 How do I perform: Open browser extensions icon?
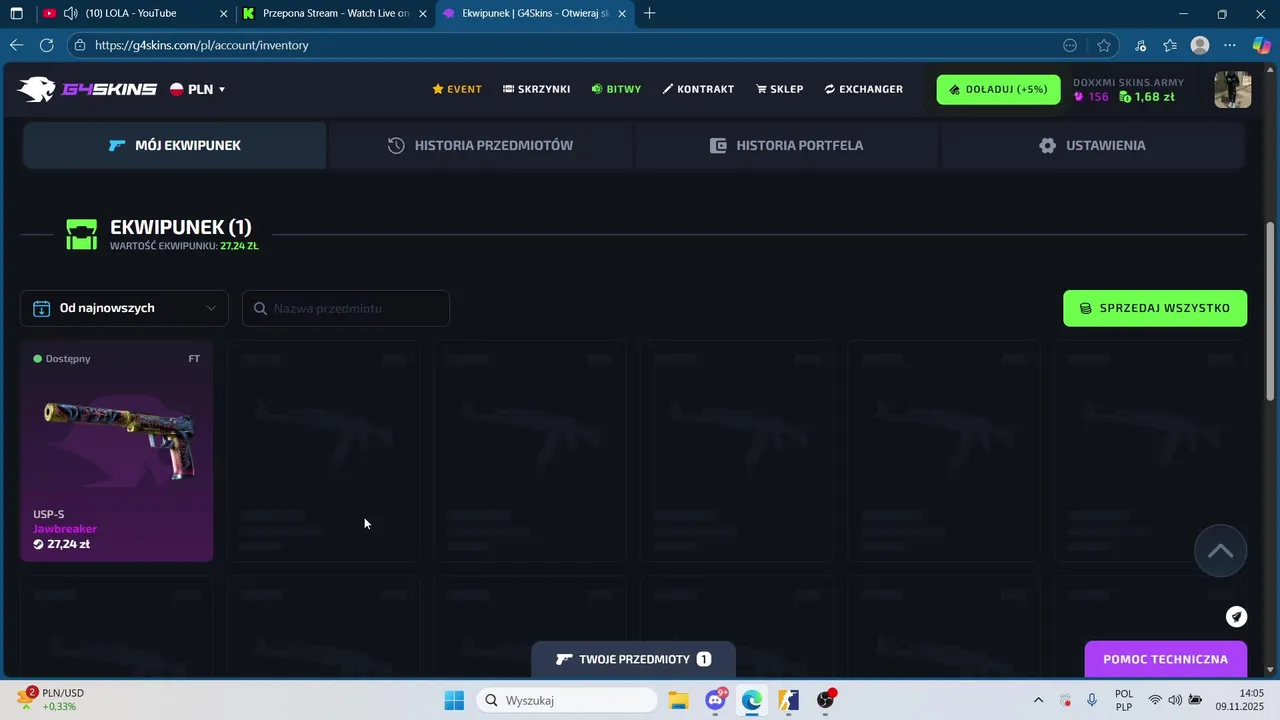(1141, 45)
